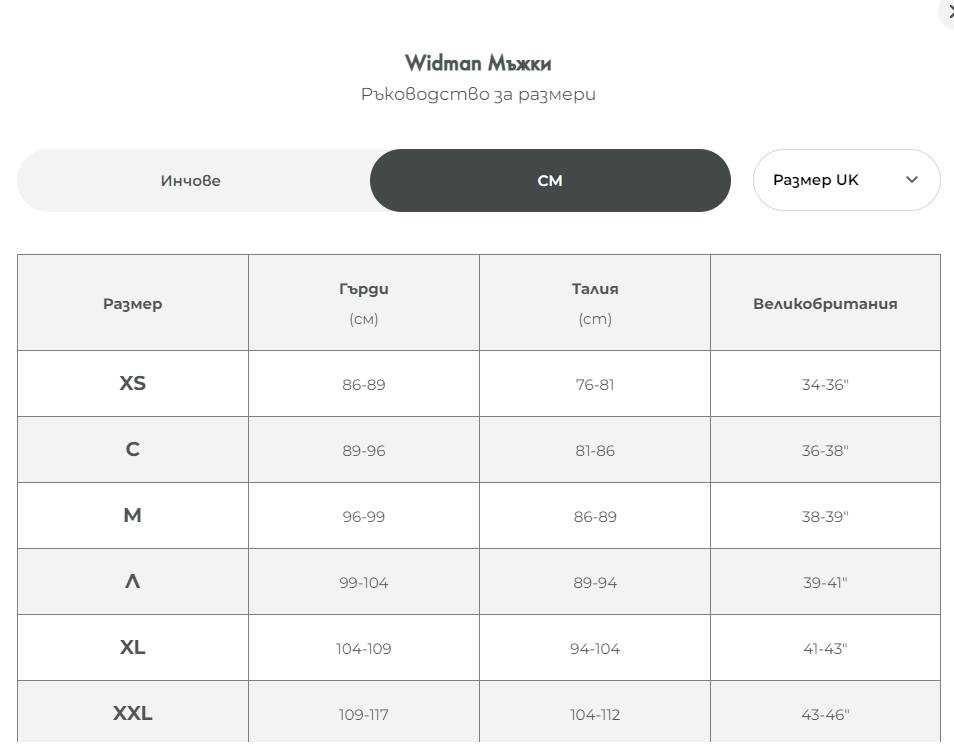Screen dimensions: 954x754
Task: Select the M size row
Action: point(479,515)
